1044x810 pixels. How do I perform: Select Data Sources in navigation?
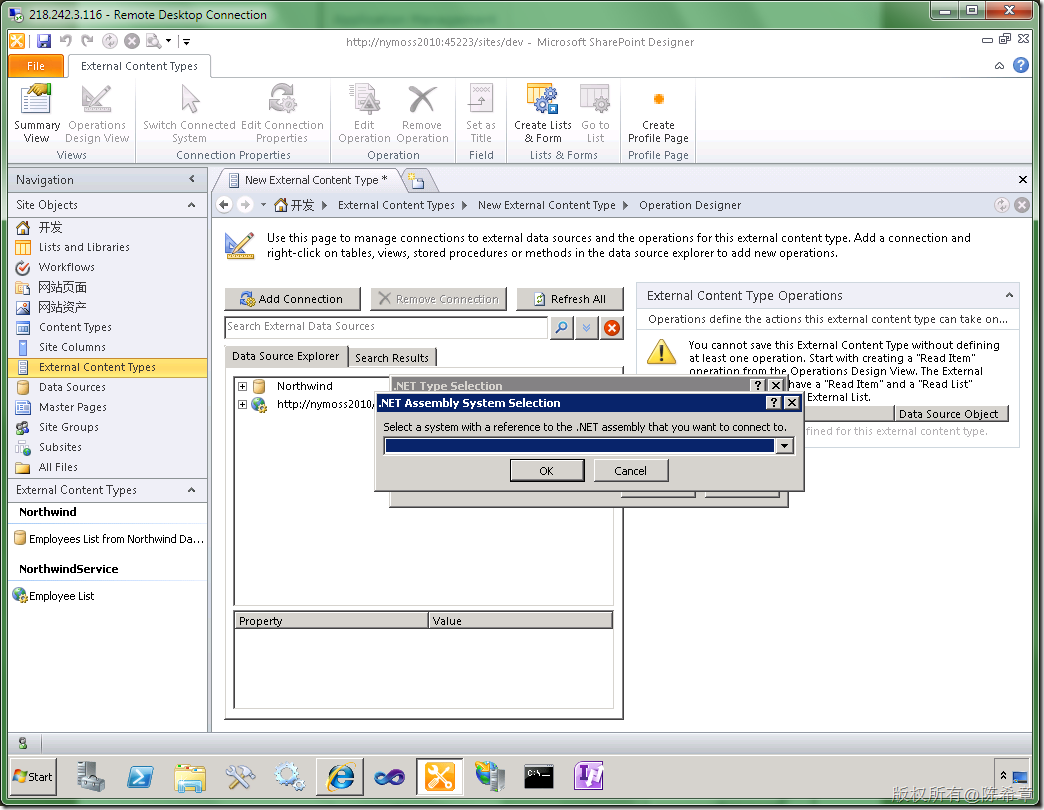click(72, 387)
